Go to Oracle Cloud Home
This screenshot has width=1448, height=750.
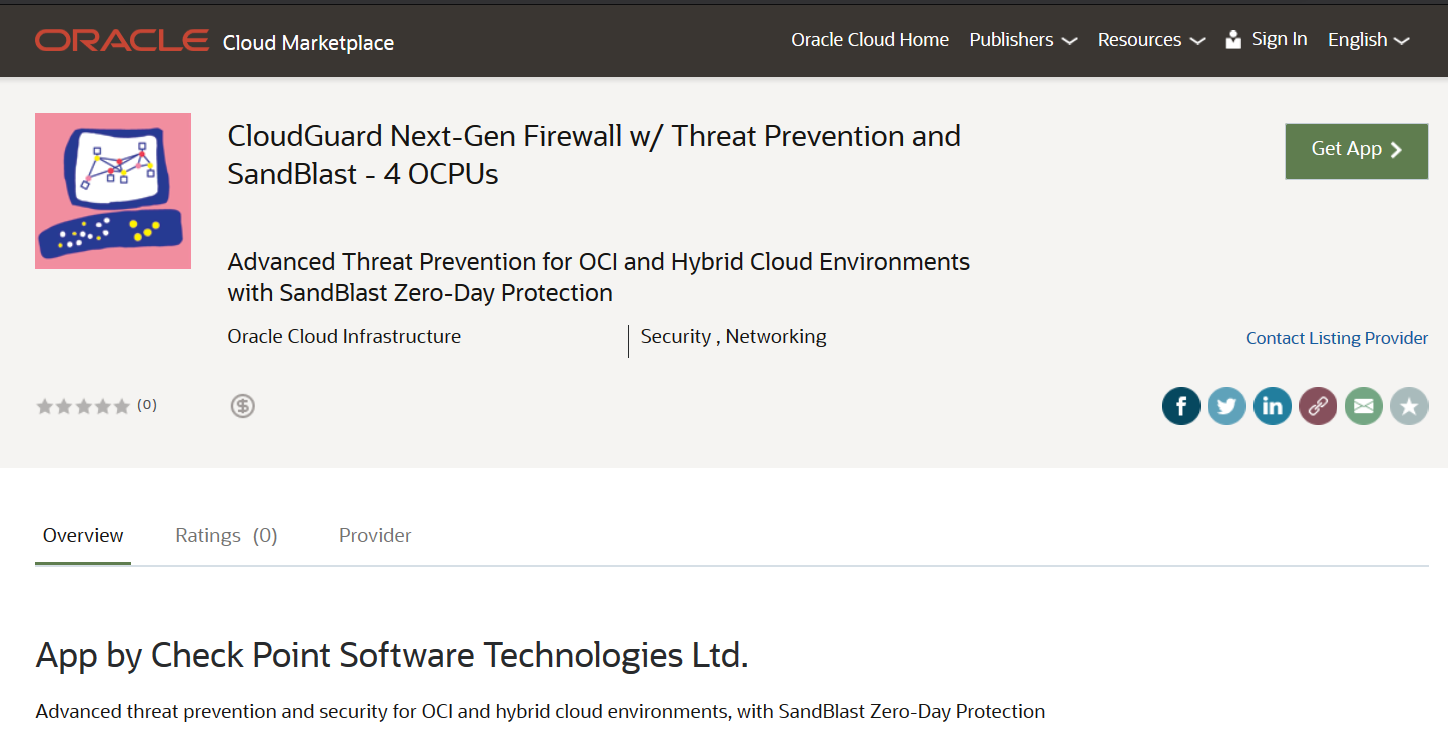pos(870,40)
